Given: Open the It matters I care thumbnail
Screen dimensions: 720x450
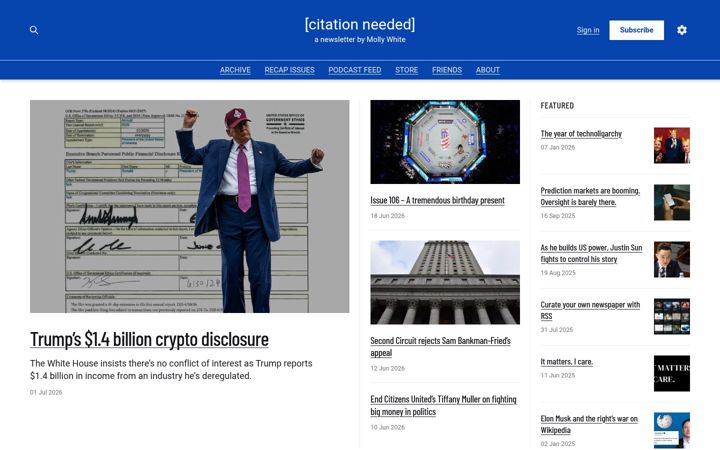Looking at the screenshot, I should coord(672,373).
